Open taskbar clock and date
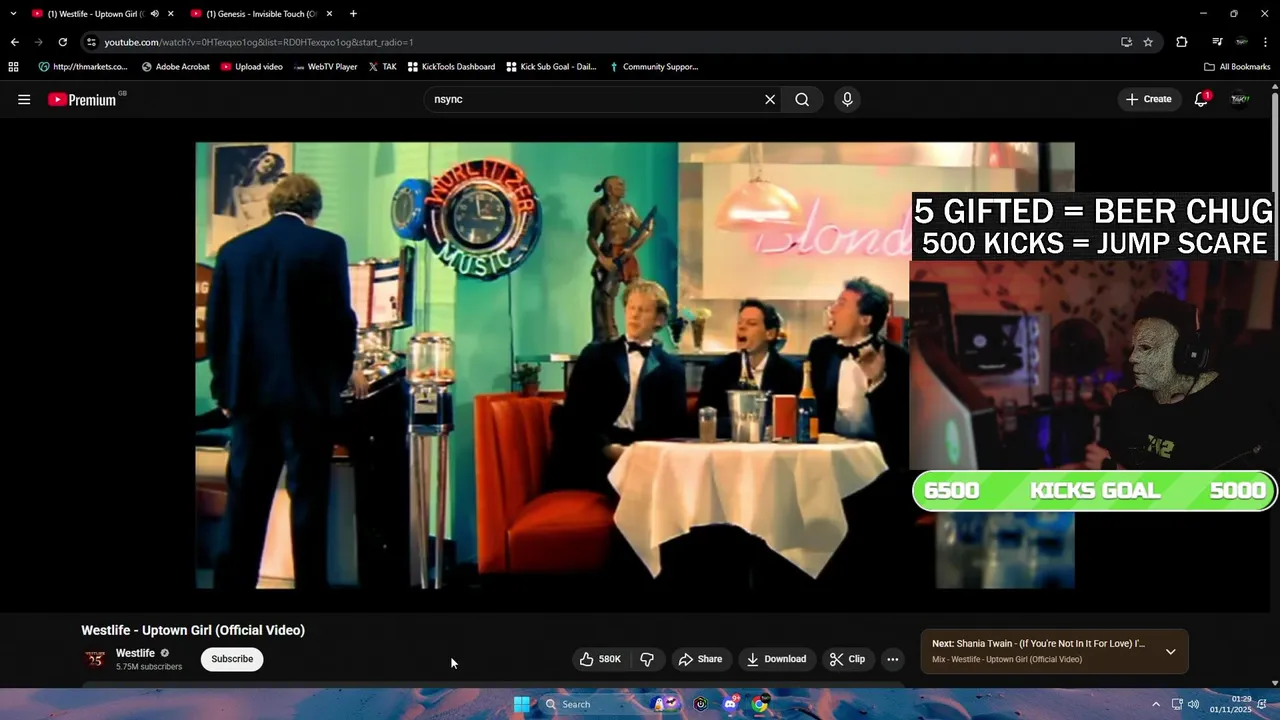The height and width of the screenshot is (720, 1280). click(x=1230, y=704)
